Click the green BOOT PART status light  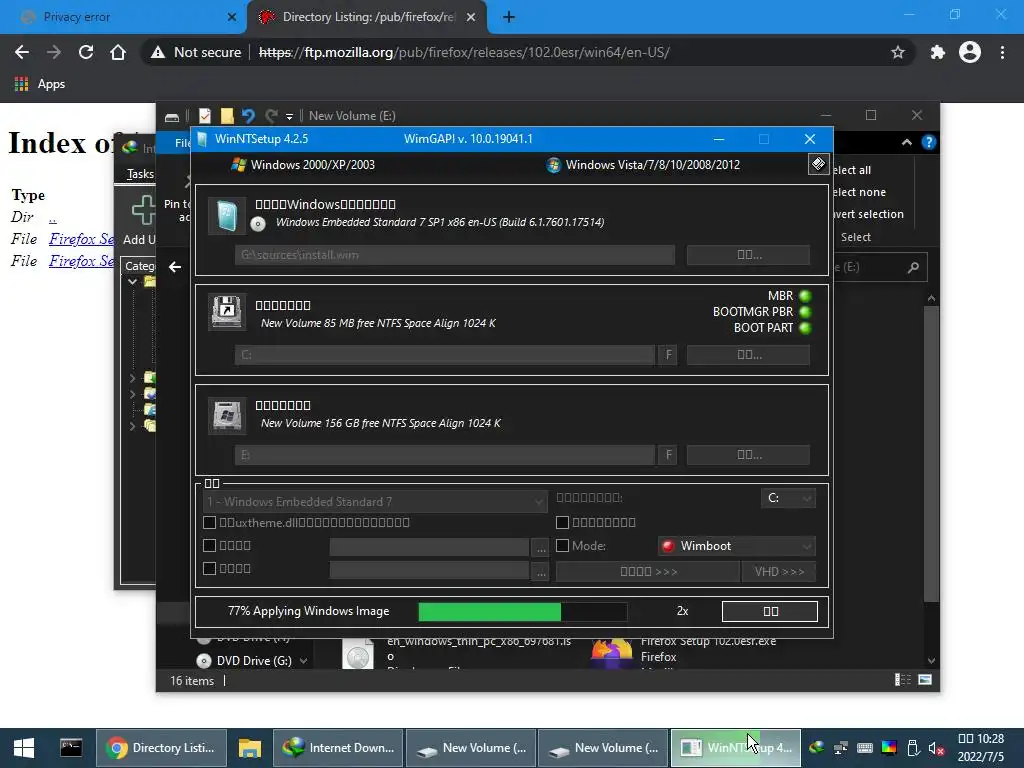tap(805, 328)
